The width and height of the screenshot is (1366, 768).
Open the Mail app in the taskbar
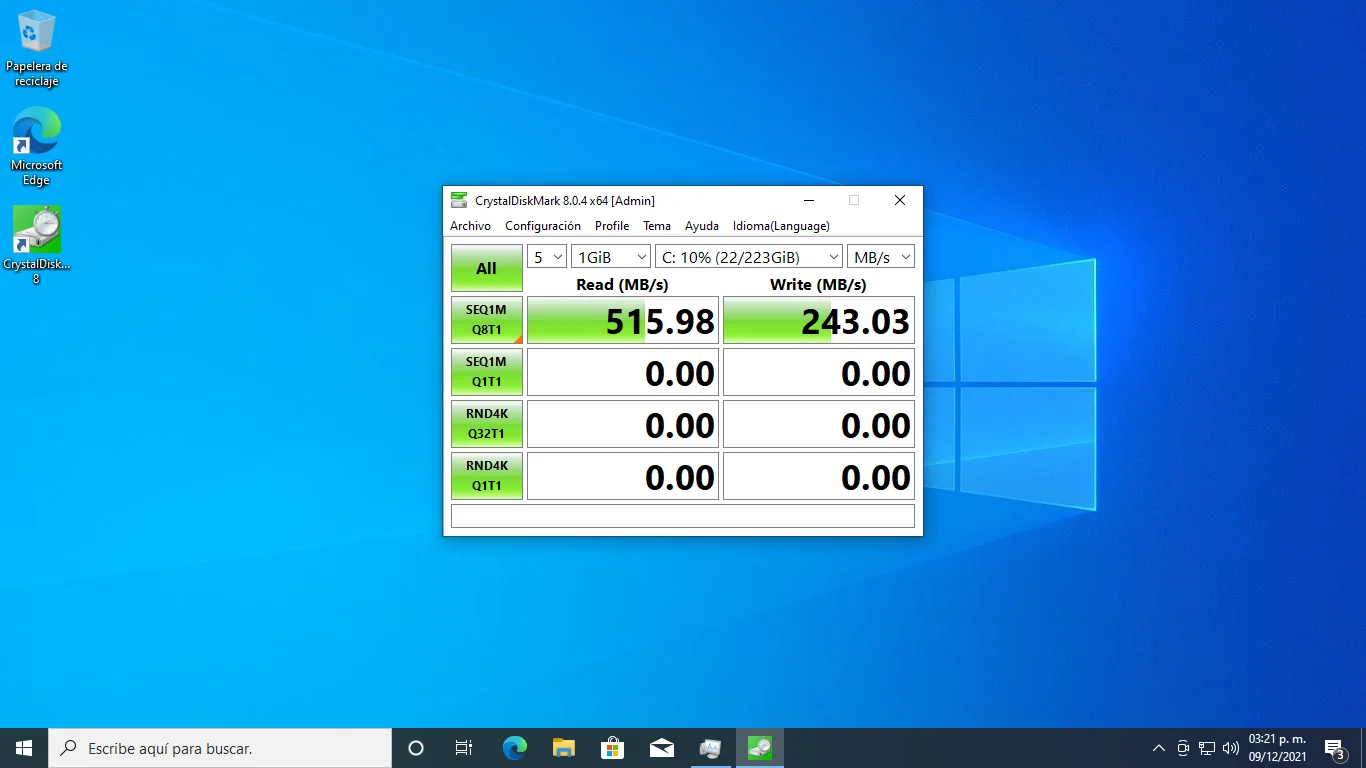pyautogui.click(x=661, y=748)
